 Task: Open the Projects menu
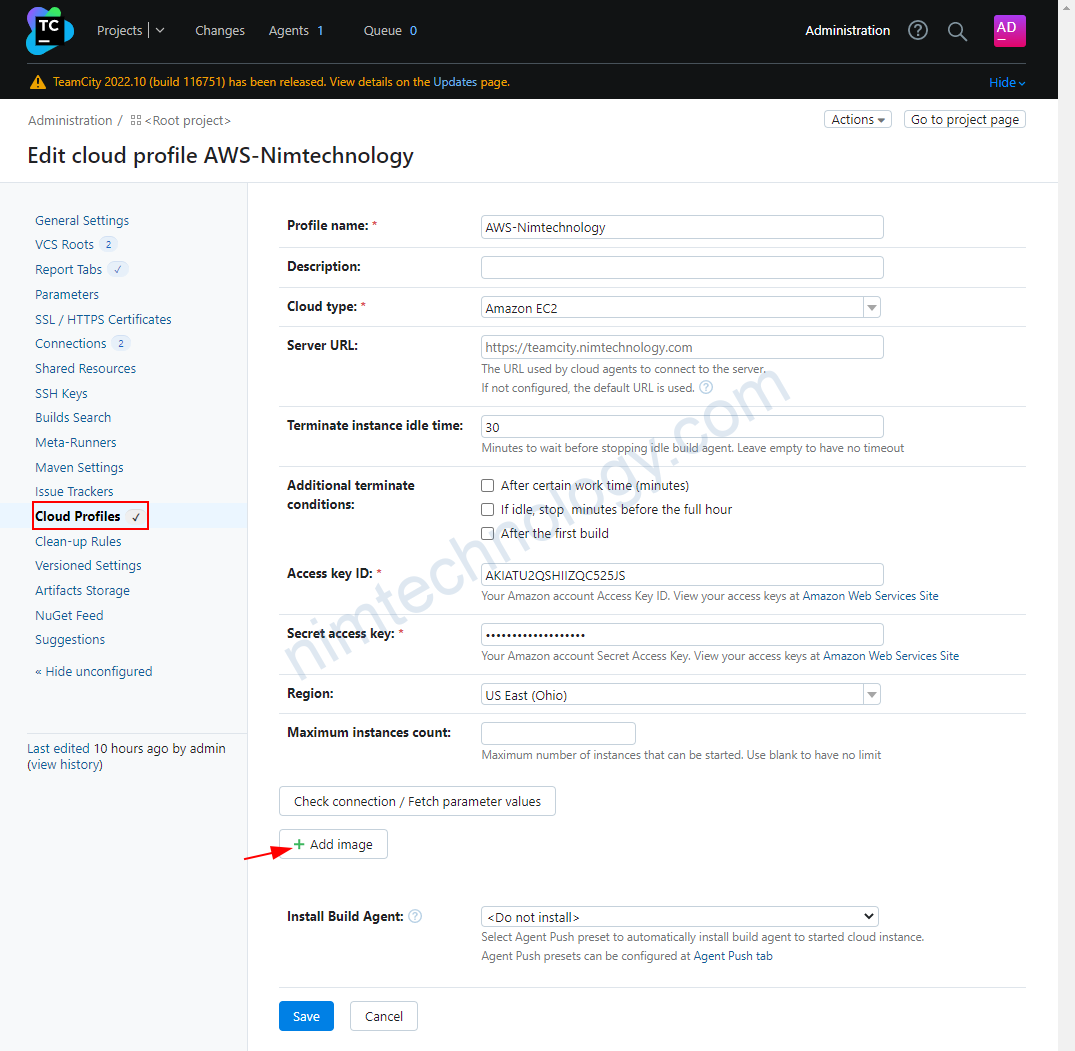(119, 30)
